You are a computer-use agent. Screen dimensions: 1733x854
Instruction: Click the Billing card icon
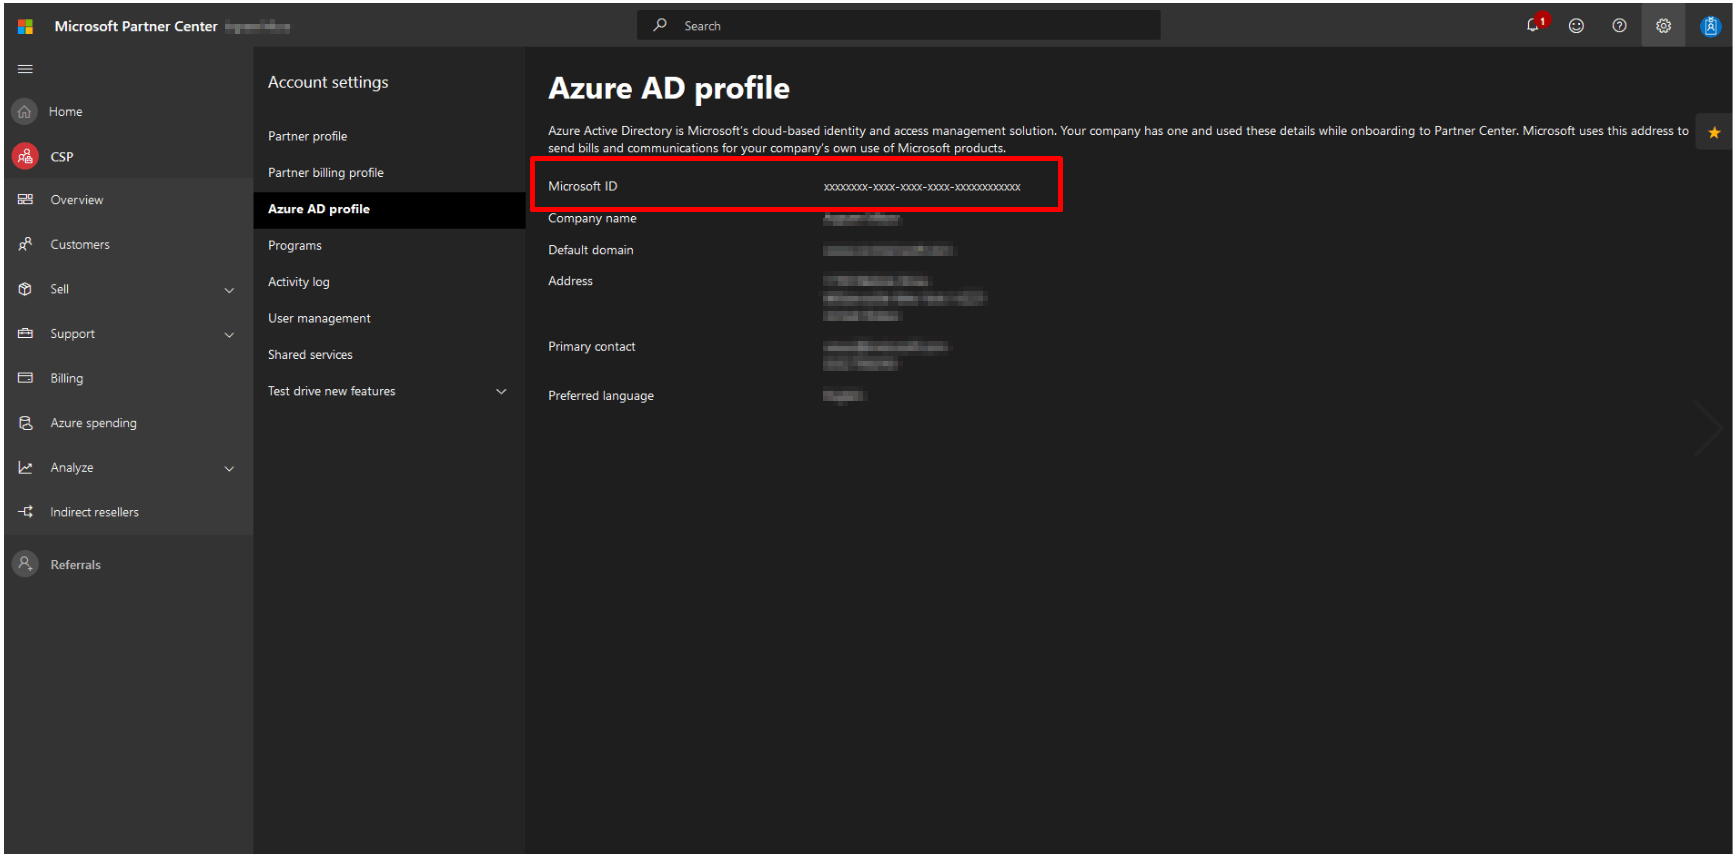pyautogui.click(x=26, y=378)
